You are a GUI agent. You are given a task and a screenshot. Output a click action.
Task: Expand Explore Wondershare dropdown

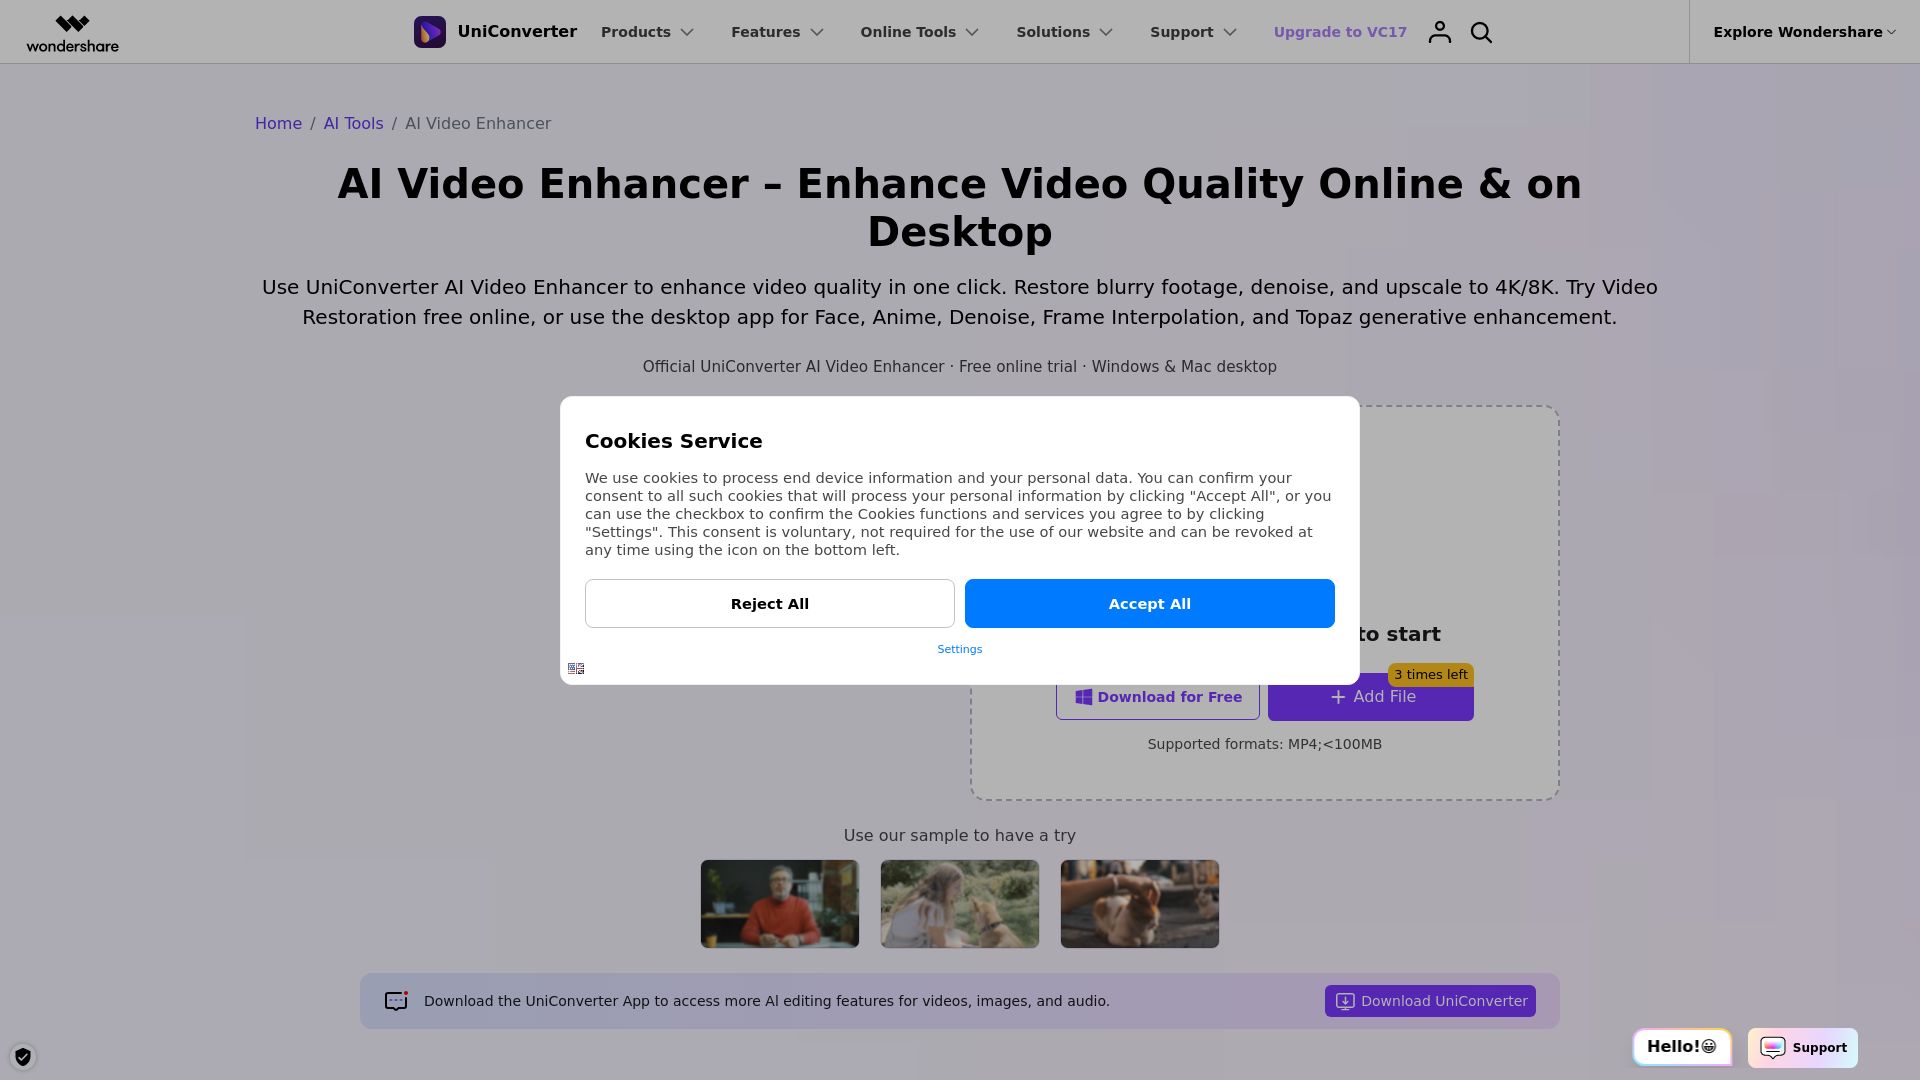pyautogui.click(x=1804, y=32)
